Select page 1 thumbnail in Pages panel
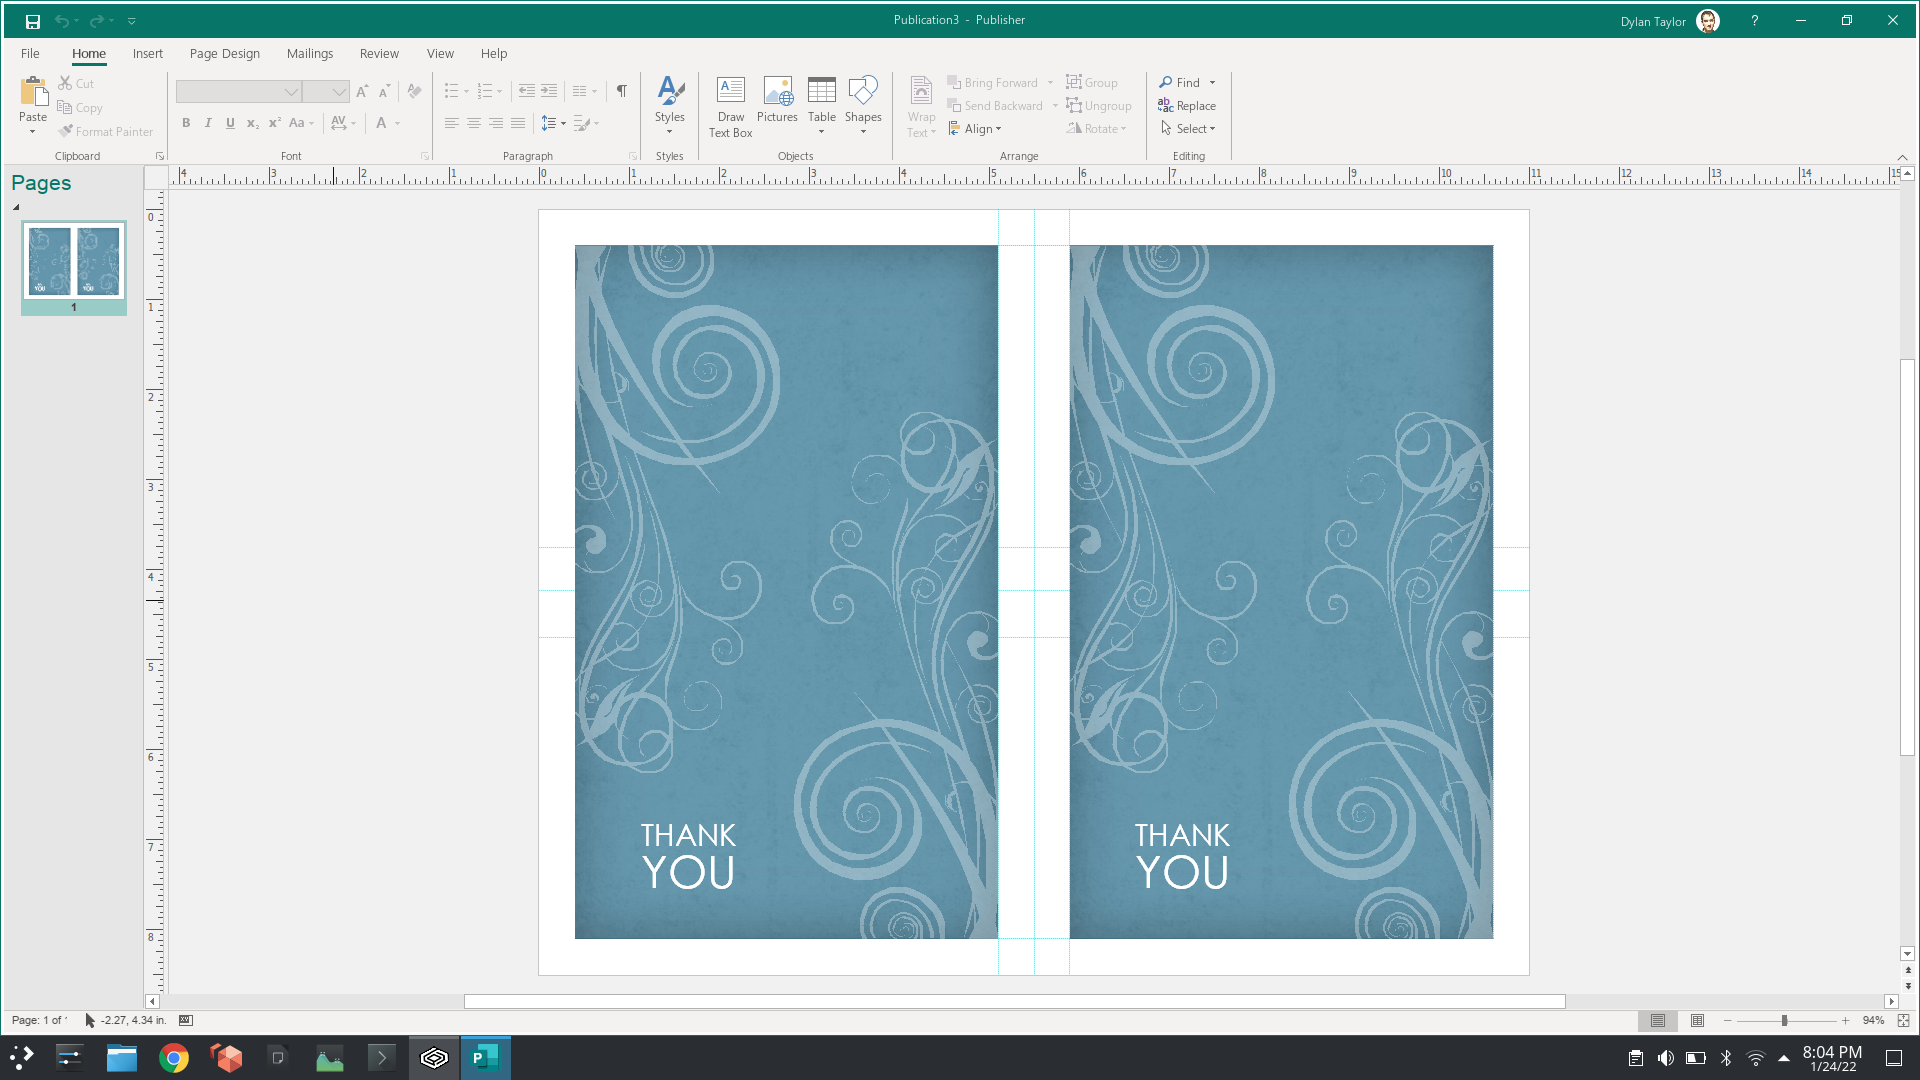 pos(73,262)
